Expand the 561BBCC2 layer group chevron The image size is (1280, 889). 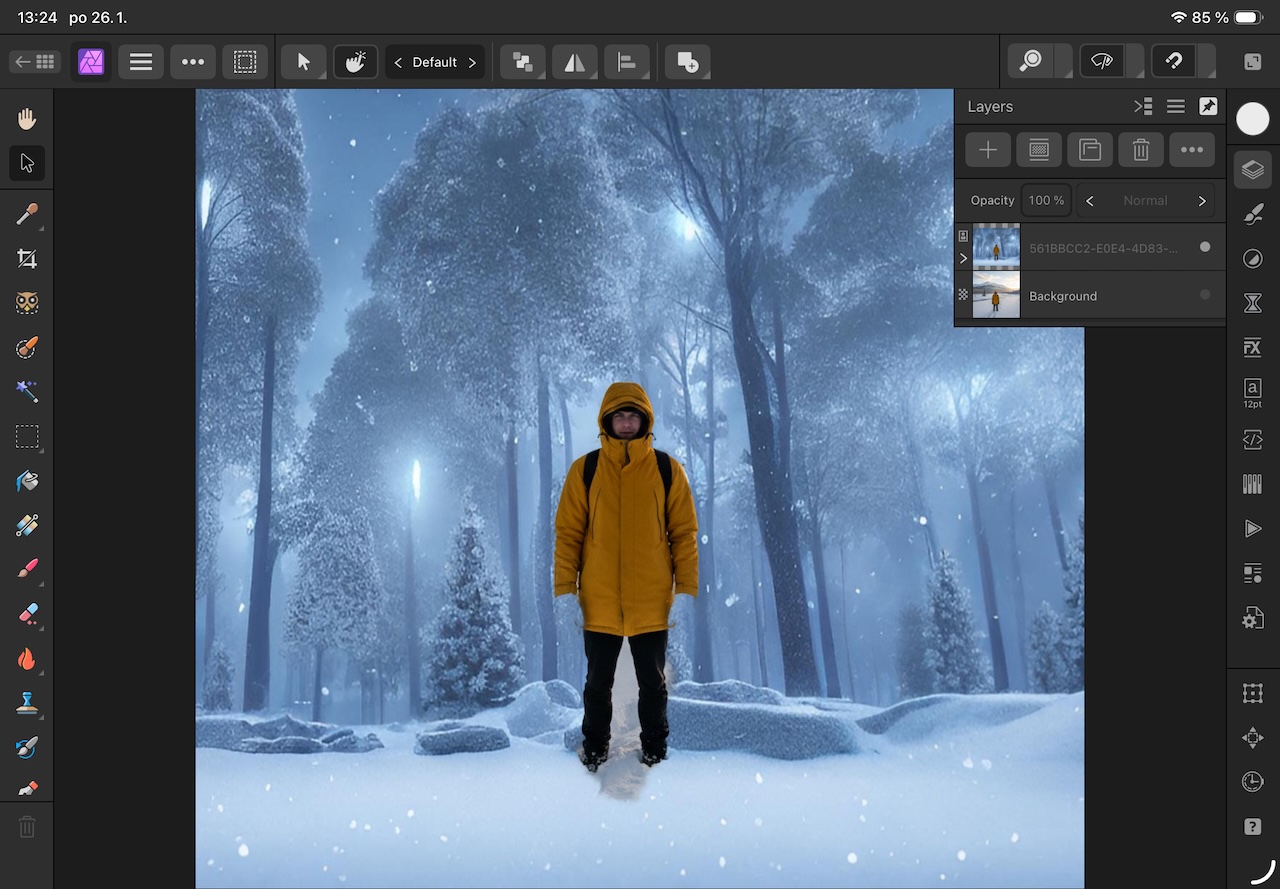coord(963,258)
